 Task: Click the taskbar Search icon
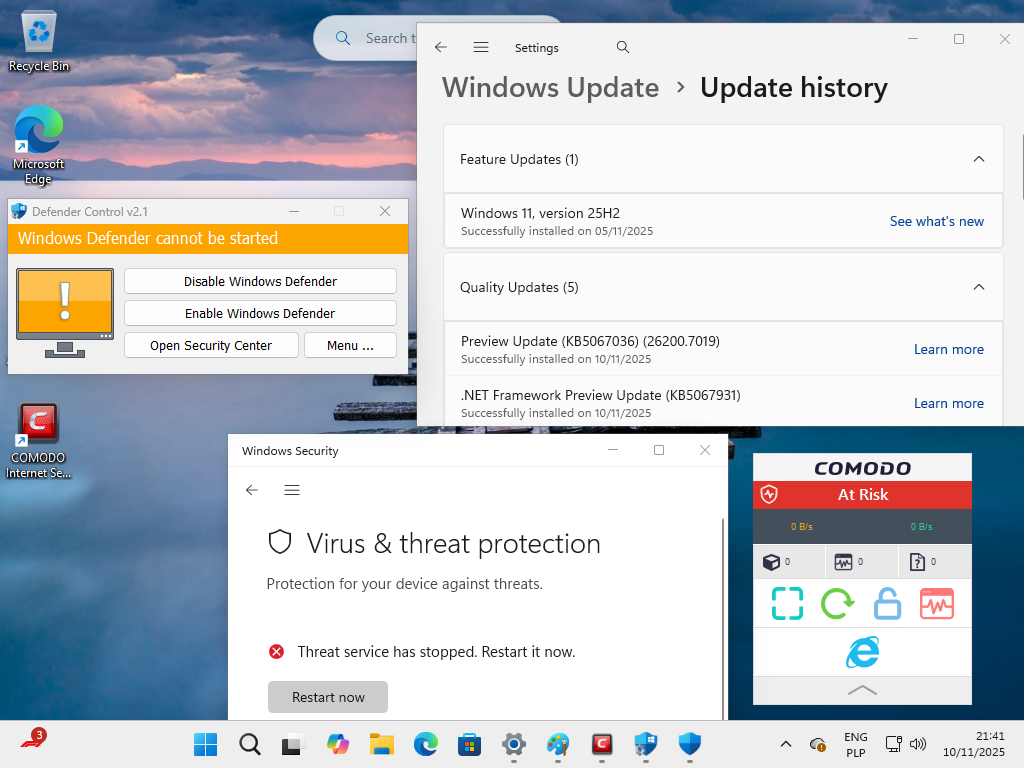[249, 744]
